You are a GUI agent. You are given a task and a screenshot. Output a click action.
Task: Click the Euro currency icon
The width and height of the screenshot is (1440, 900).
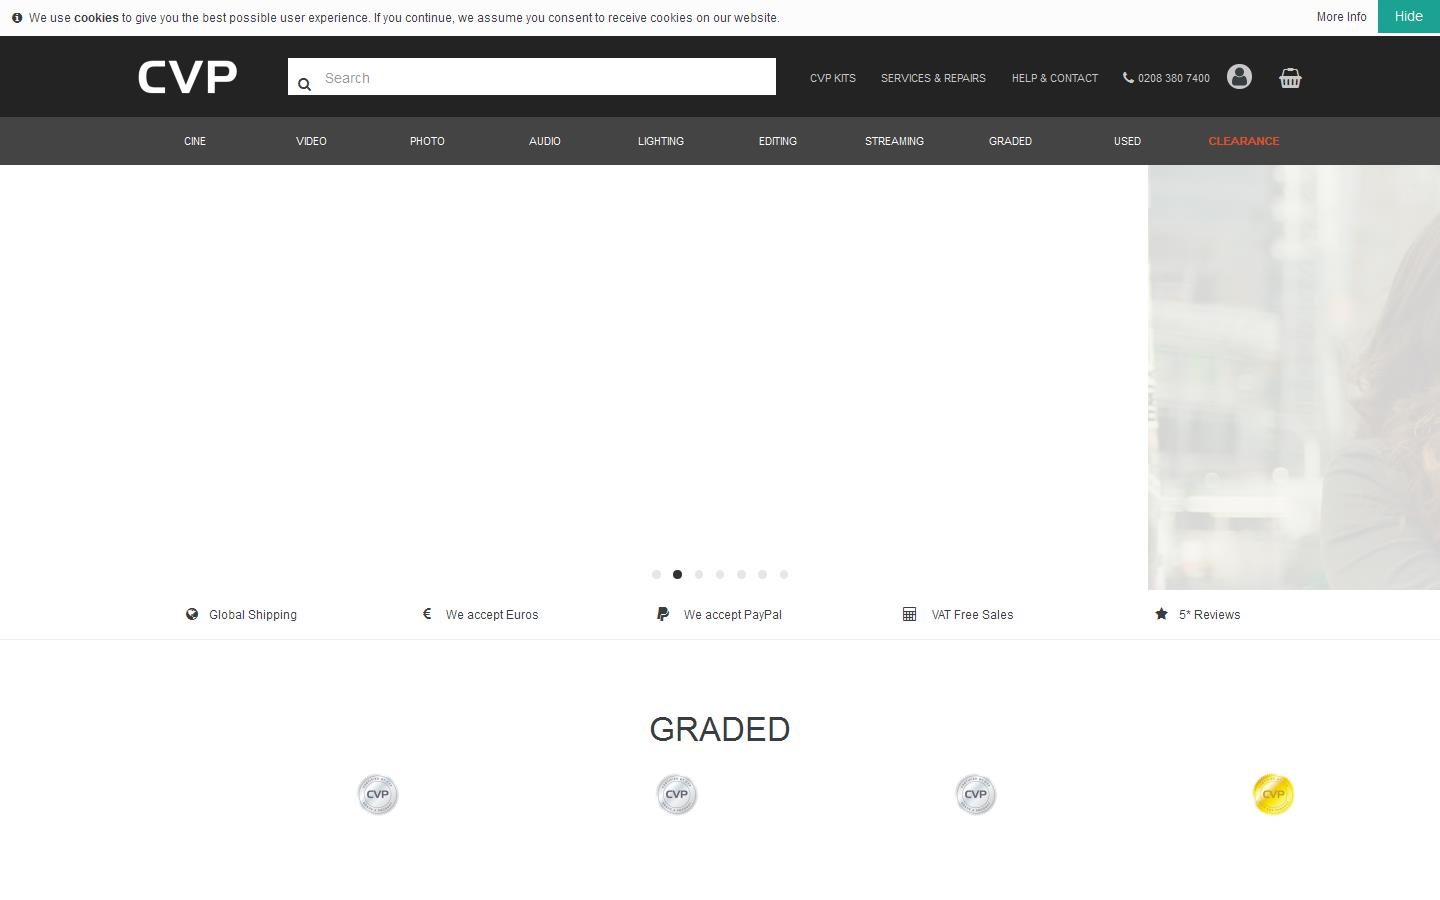[x=427, y=613]
